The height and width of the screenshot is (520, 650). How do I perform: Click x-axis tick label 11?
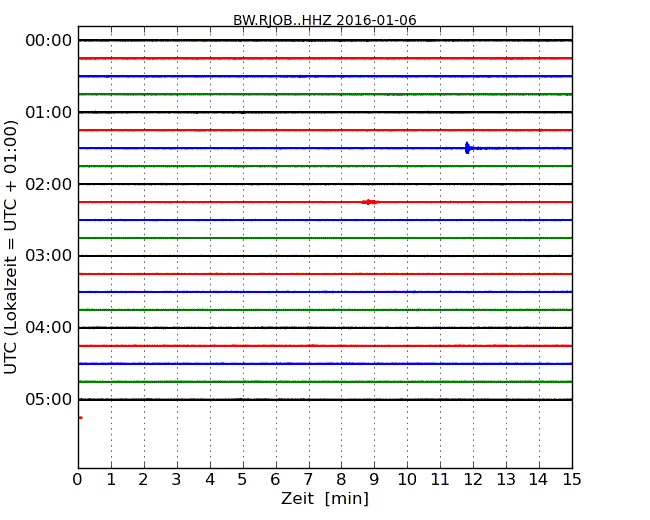[440, 480]
